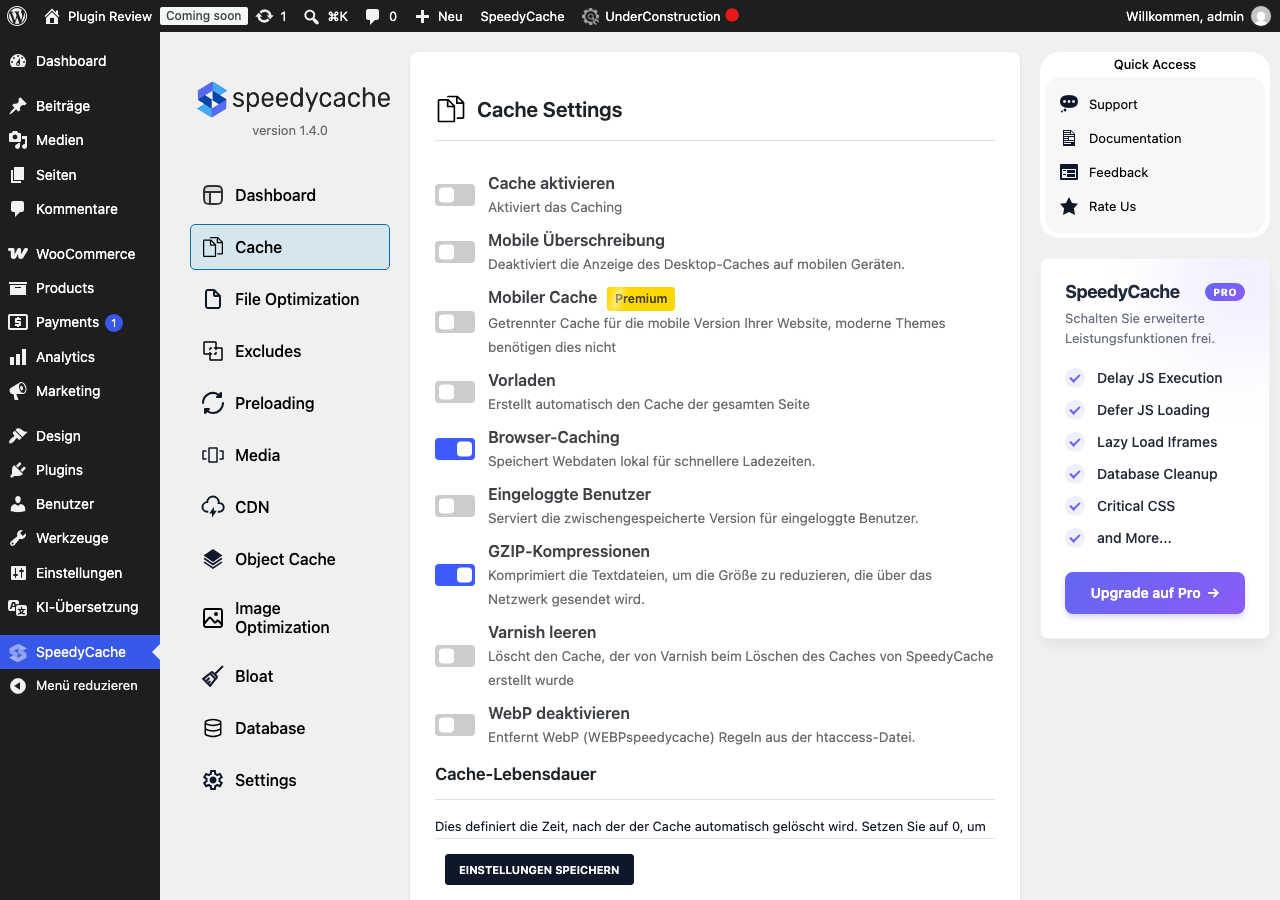This screenshot has width=1280, height=900.
Task: Click the File Optimization page icon
Action: (x=212, y=299)
